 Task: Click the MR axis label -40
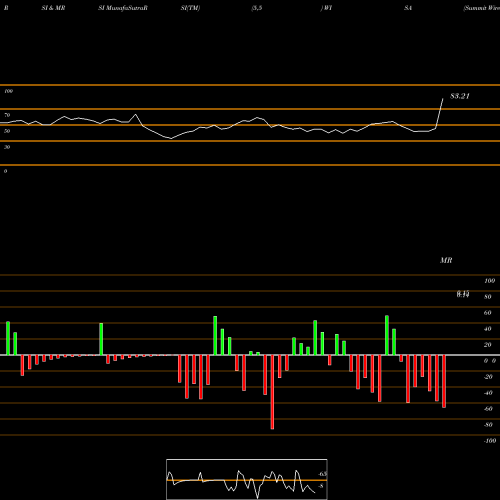point(488,393)
